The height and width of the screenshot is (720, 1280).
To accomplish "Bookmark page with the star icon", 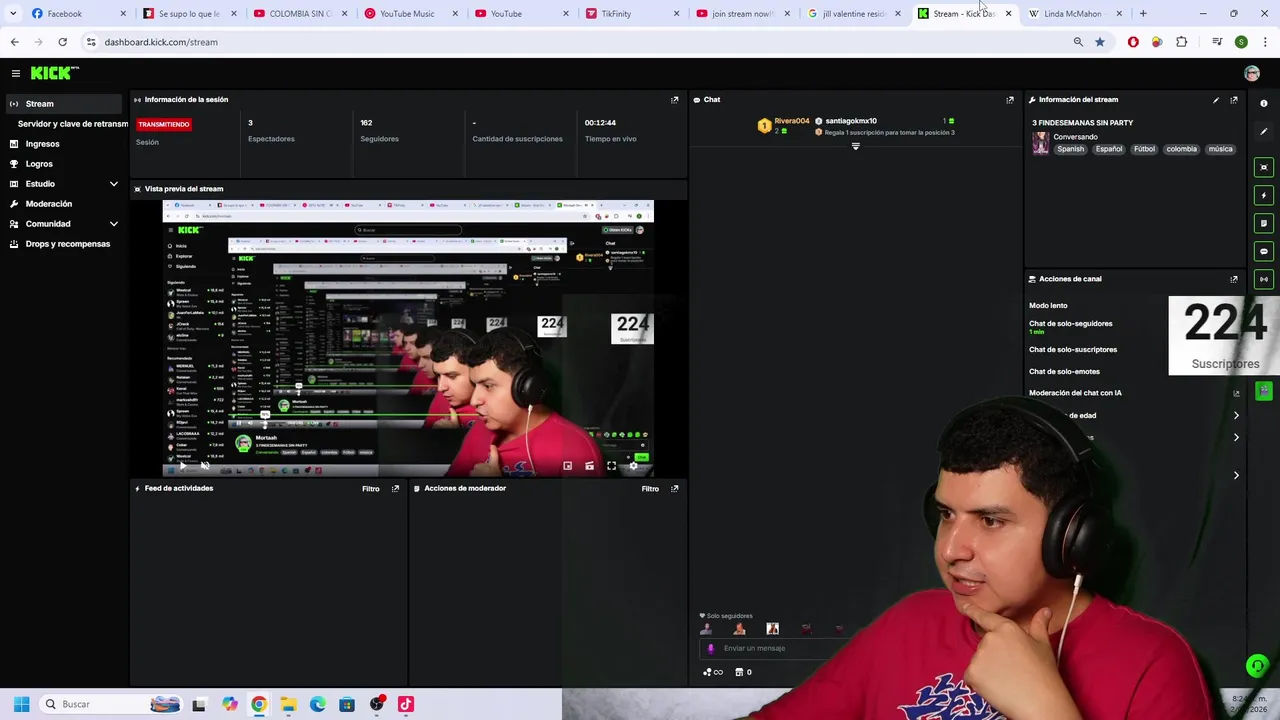I will click(1100, 42).
